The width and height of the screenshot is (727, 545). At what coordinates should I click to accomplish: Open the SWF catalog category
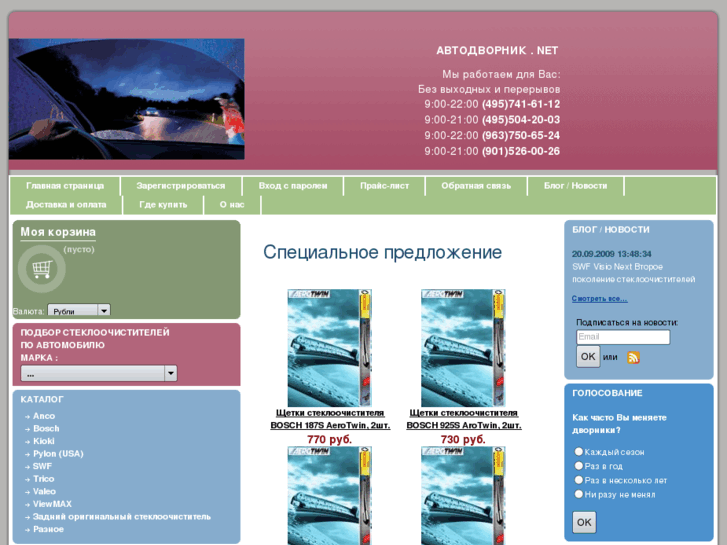click(x=42, y=466)
